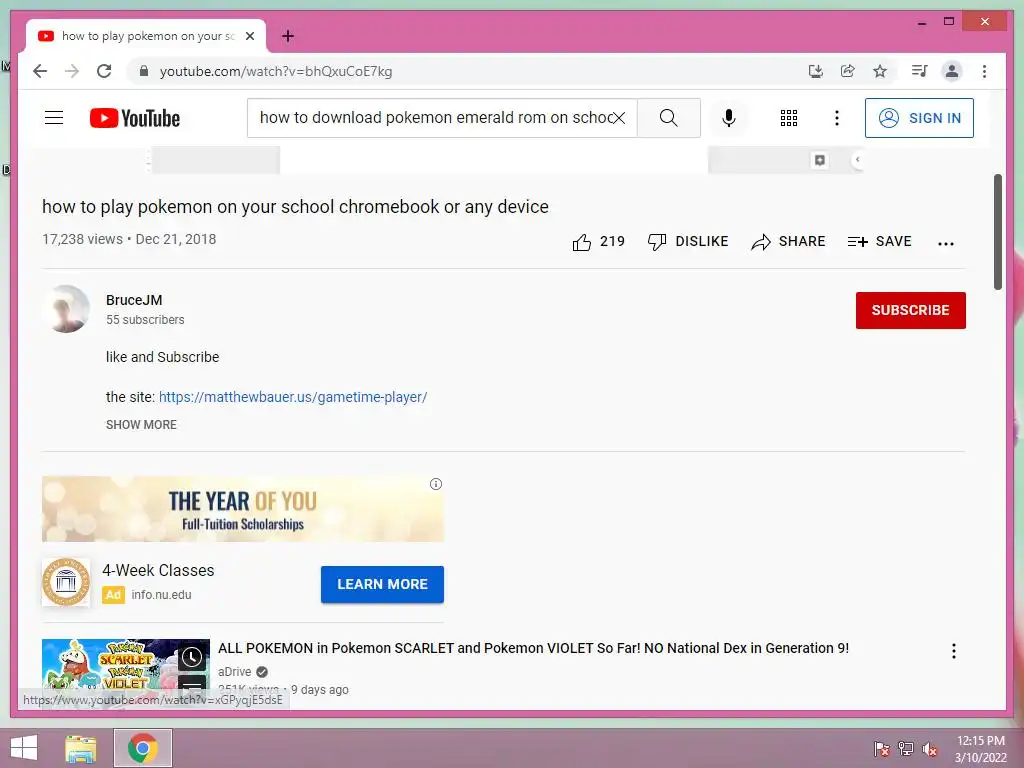1024x768 pixels.
Task: Open YouTube apps grid
Action: (x=789, y=118)
